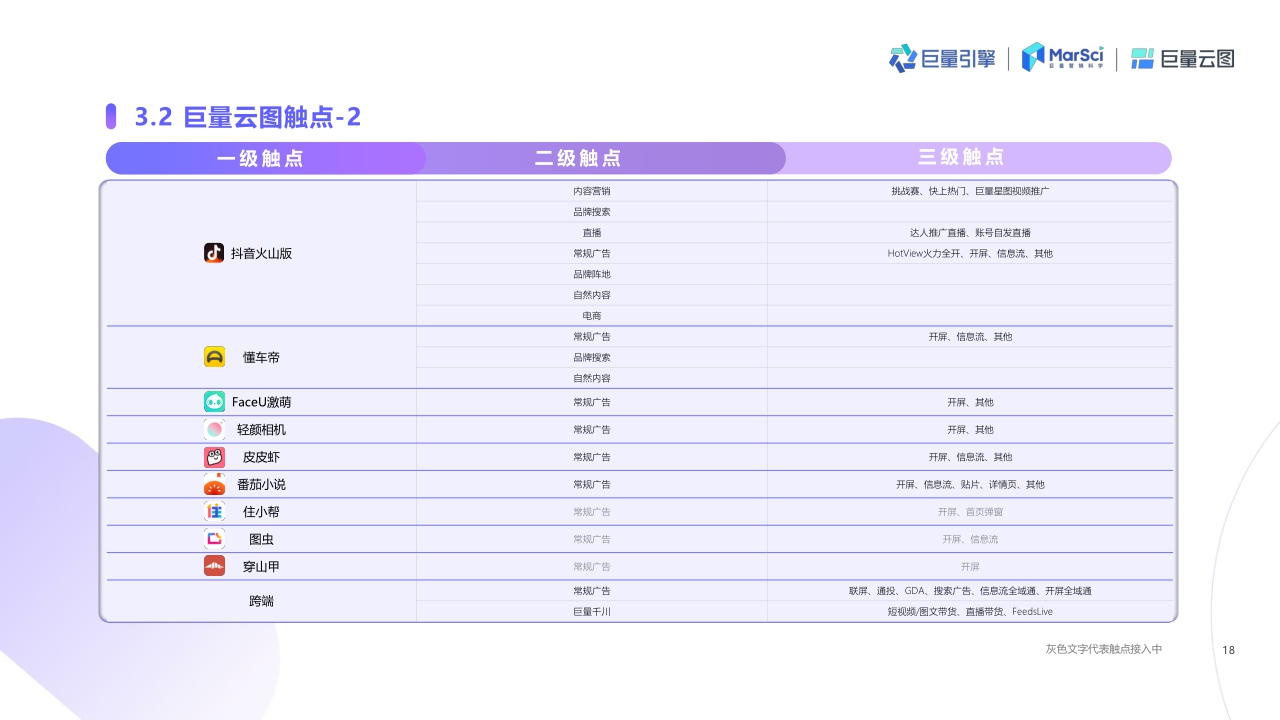Select the 懂车帝 car icon
The height and width of the screenshot is (720, 1280).
[214, 356]
